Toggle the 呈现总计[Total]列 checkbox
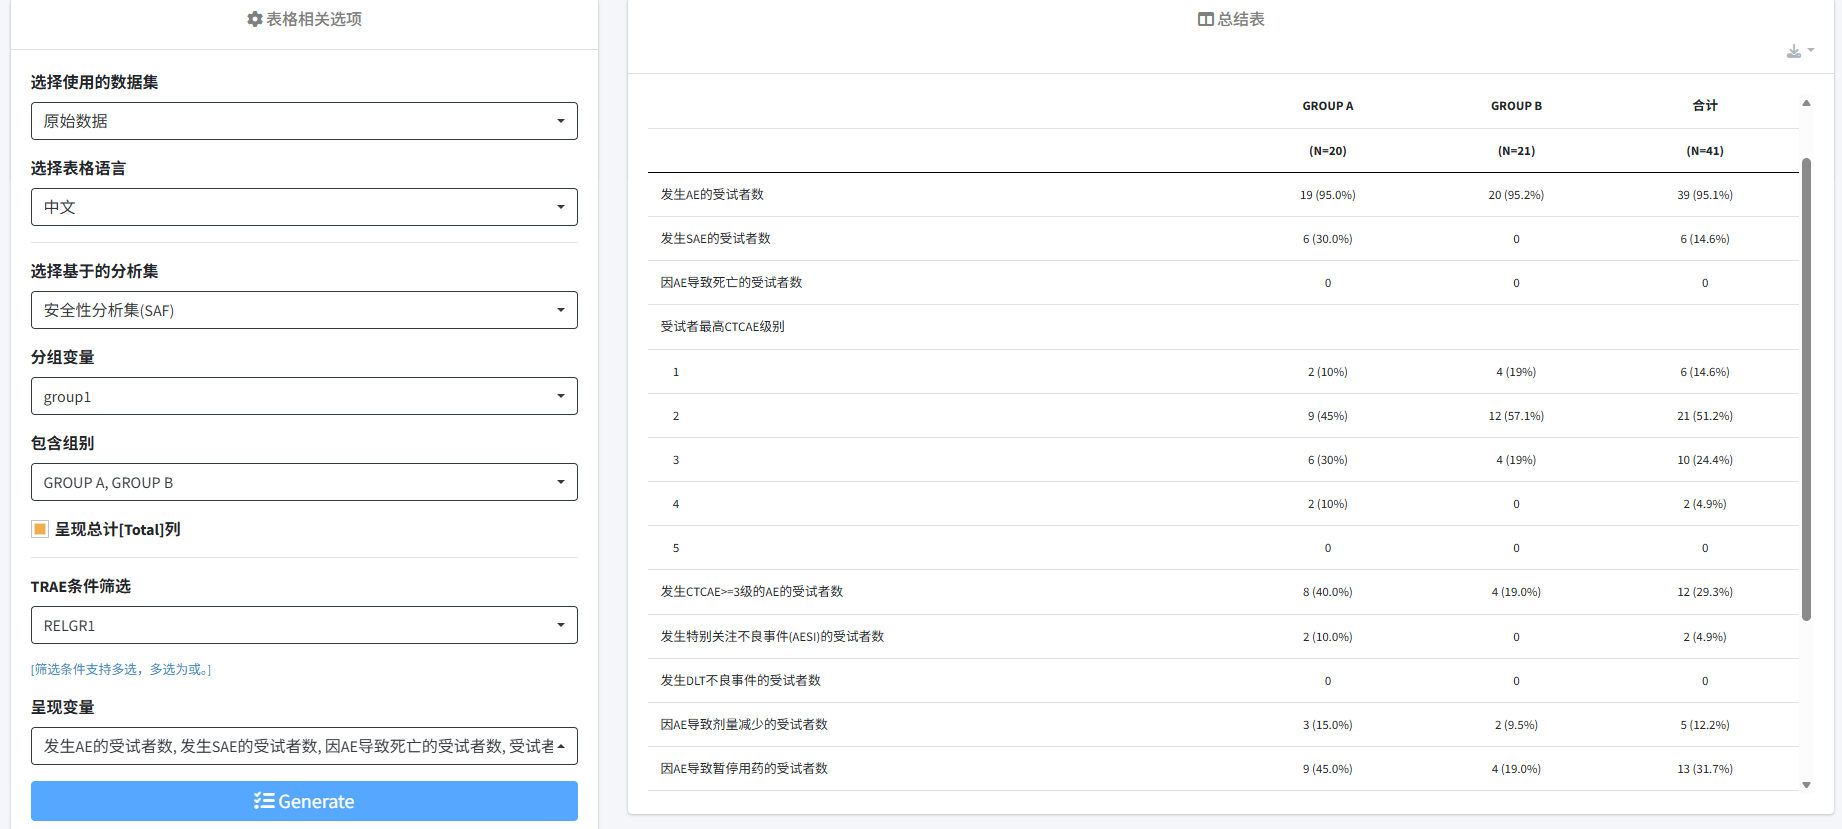The height and width of the screenshot is (829, 1842). [40, 529]
